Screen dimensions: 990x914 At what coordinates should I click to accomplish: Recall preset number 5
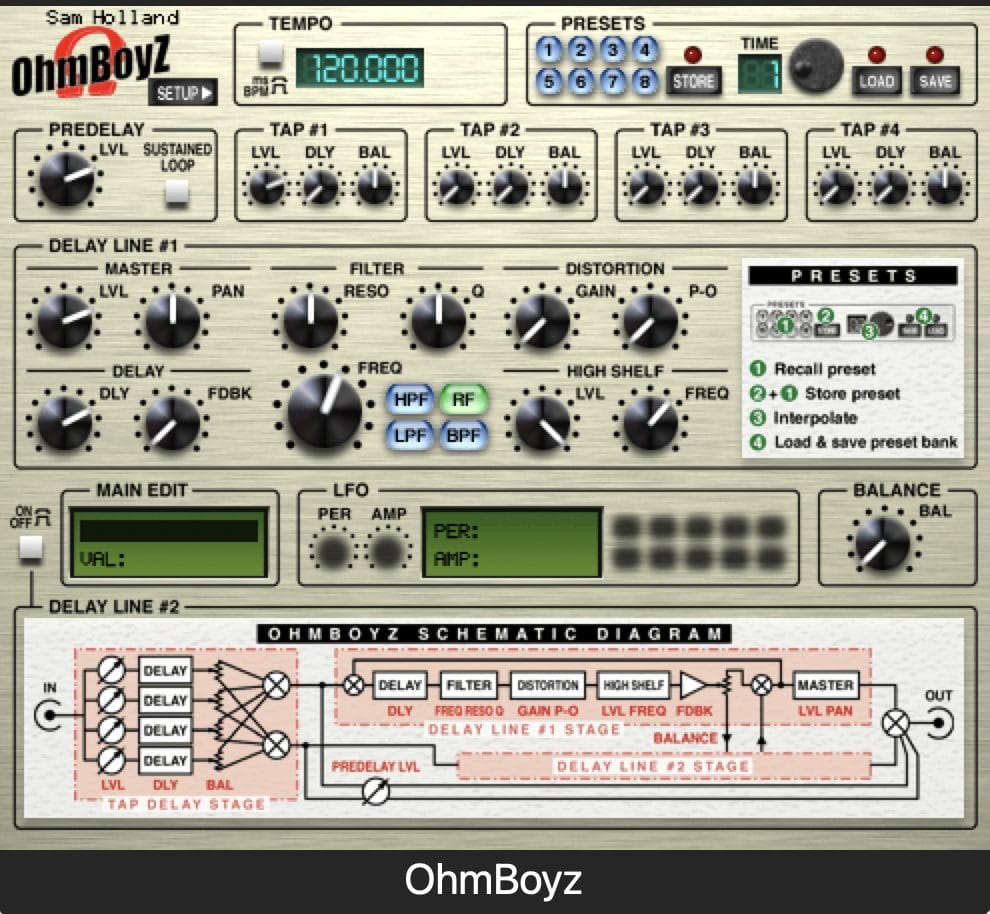549,81
